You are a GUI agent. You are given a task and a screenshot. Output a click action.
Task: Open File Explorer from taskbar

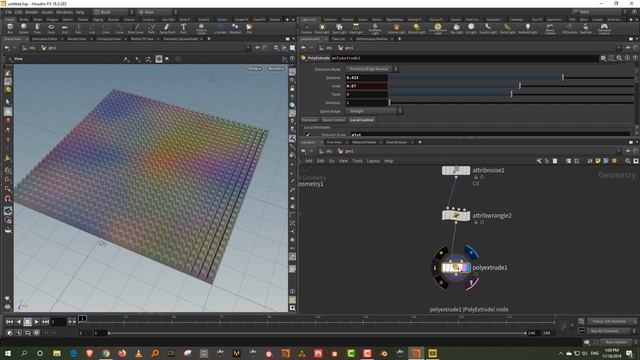57,353
